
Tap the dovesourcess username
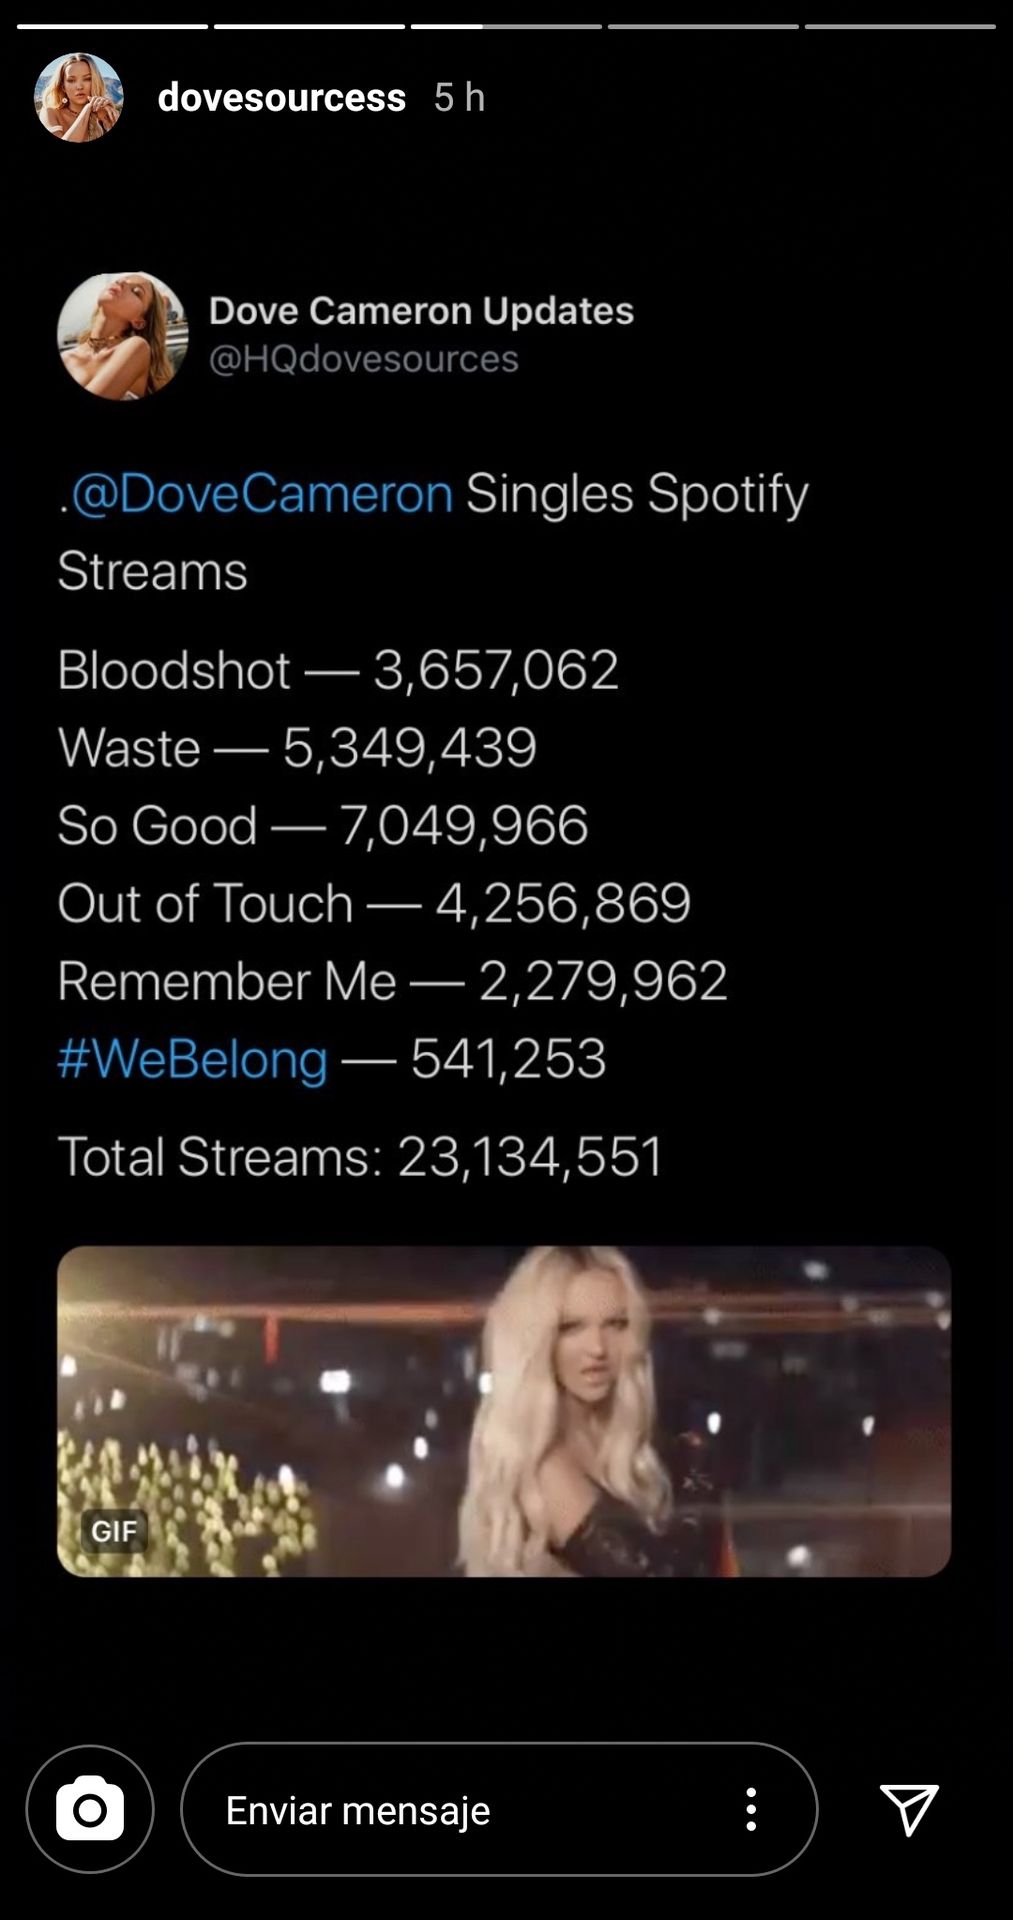coord(282,98)
